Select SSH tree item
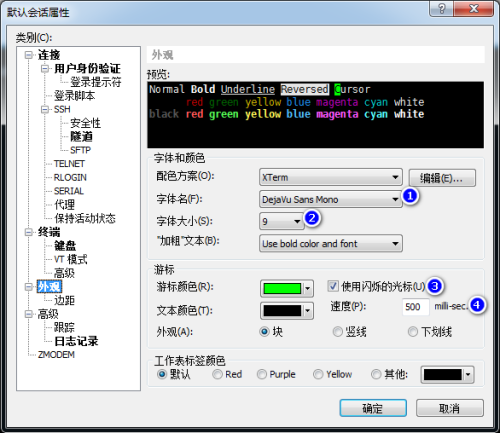Image resolution: width=500 pixels, height=433 pixels. (62, 109)
